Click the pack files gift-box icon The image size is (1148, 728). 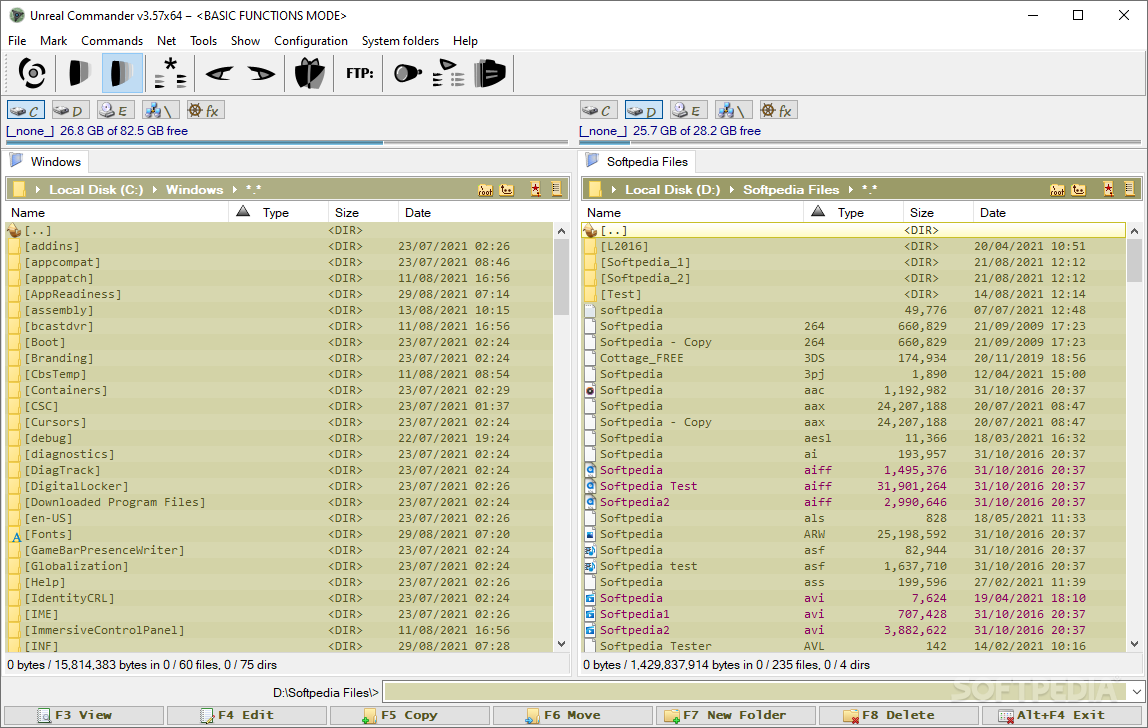(x=310, y=73)
